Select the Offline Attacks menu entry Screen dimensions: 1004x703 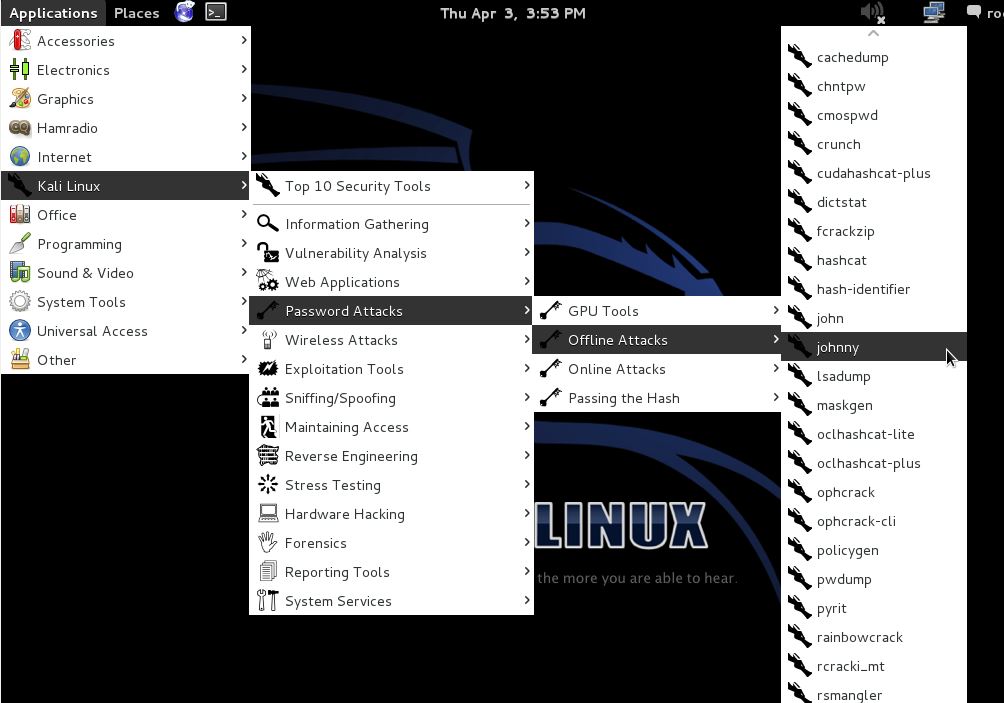657,339
